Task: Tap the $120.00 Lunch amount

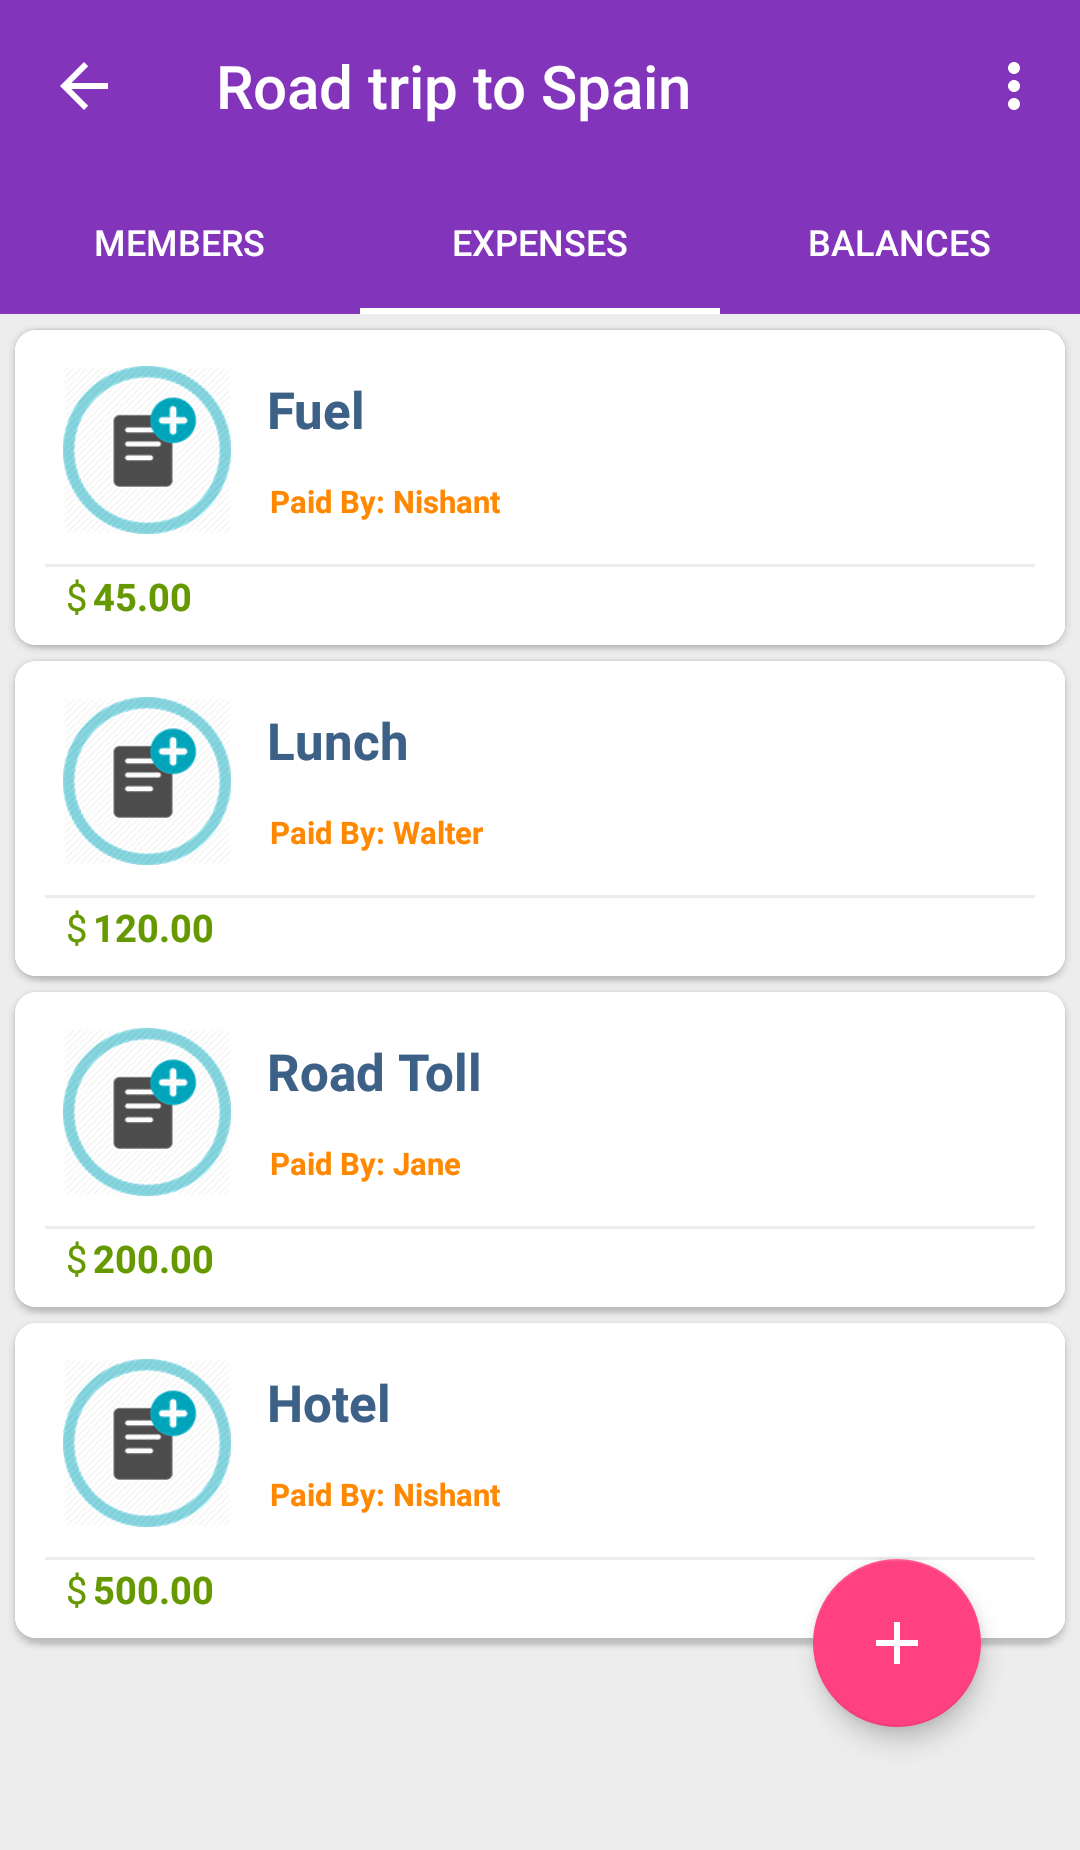Action: coord(140,929)
